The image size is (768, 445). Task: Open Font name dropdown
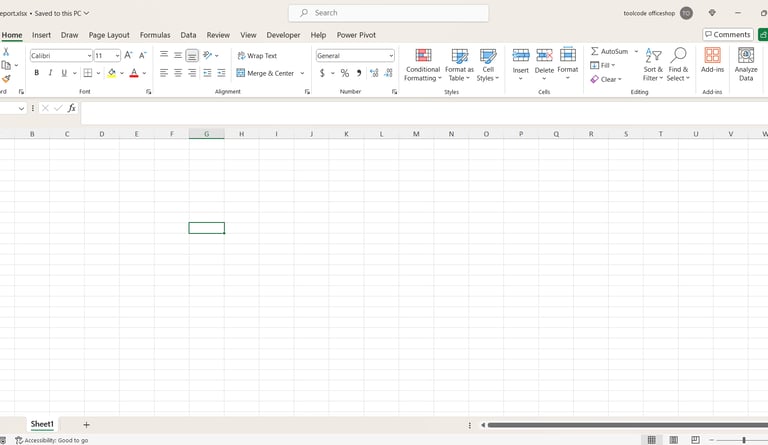click(x=89, y=56)
